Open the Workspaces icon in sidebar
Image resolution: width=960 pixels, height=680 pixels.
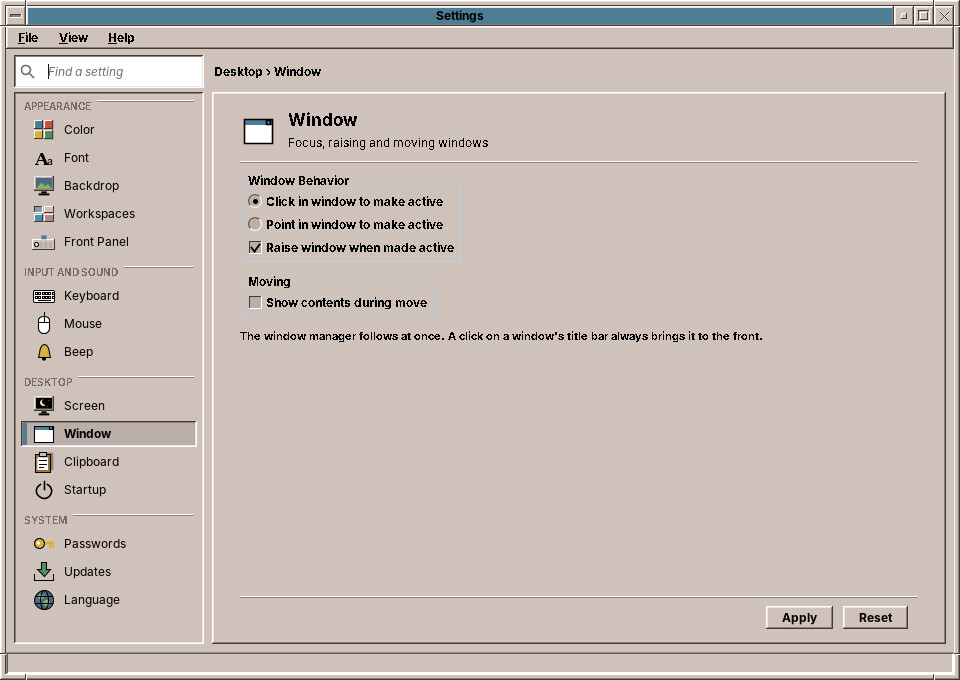point(43,214)
